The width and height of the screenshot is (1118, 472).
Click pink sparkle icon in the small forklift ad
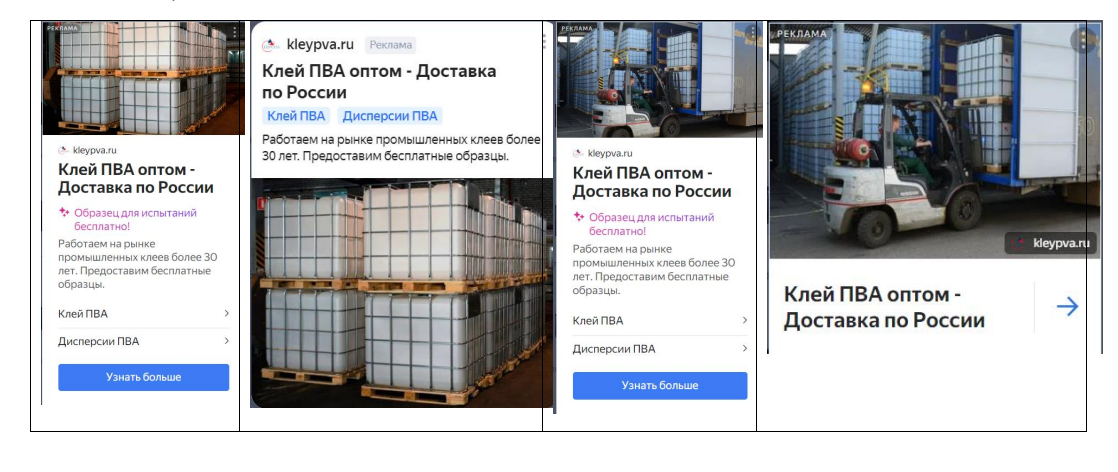(x=578, y=217)
